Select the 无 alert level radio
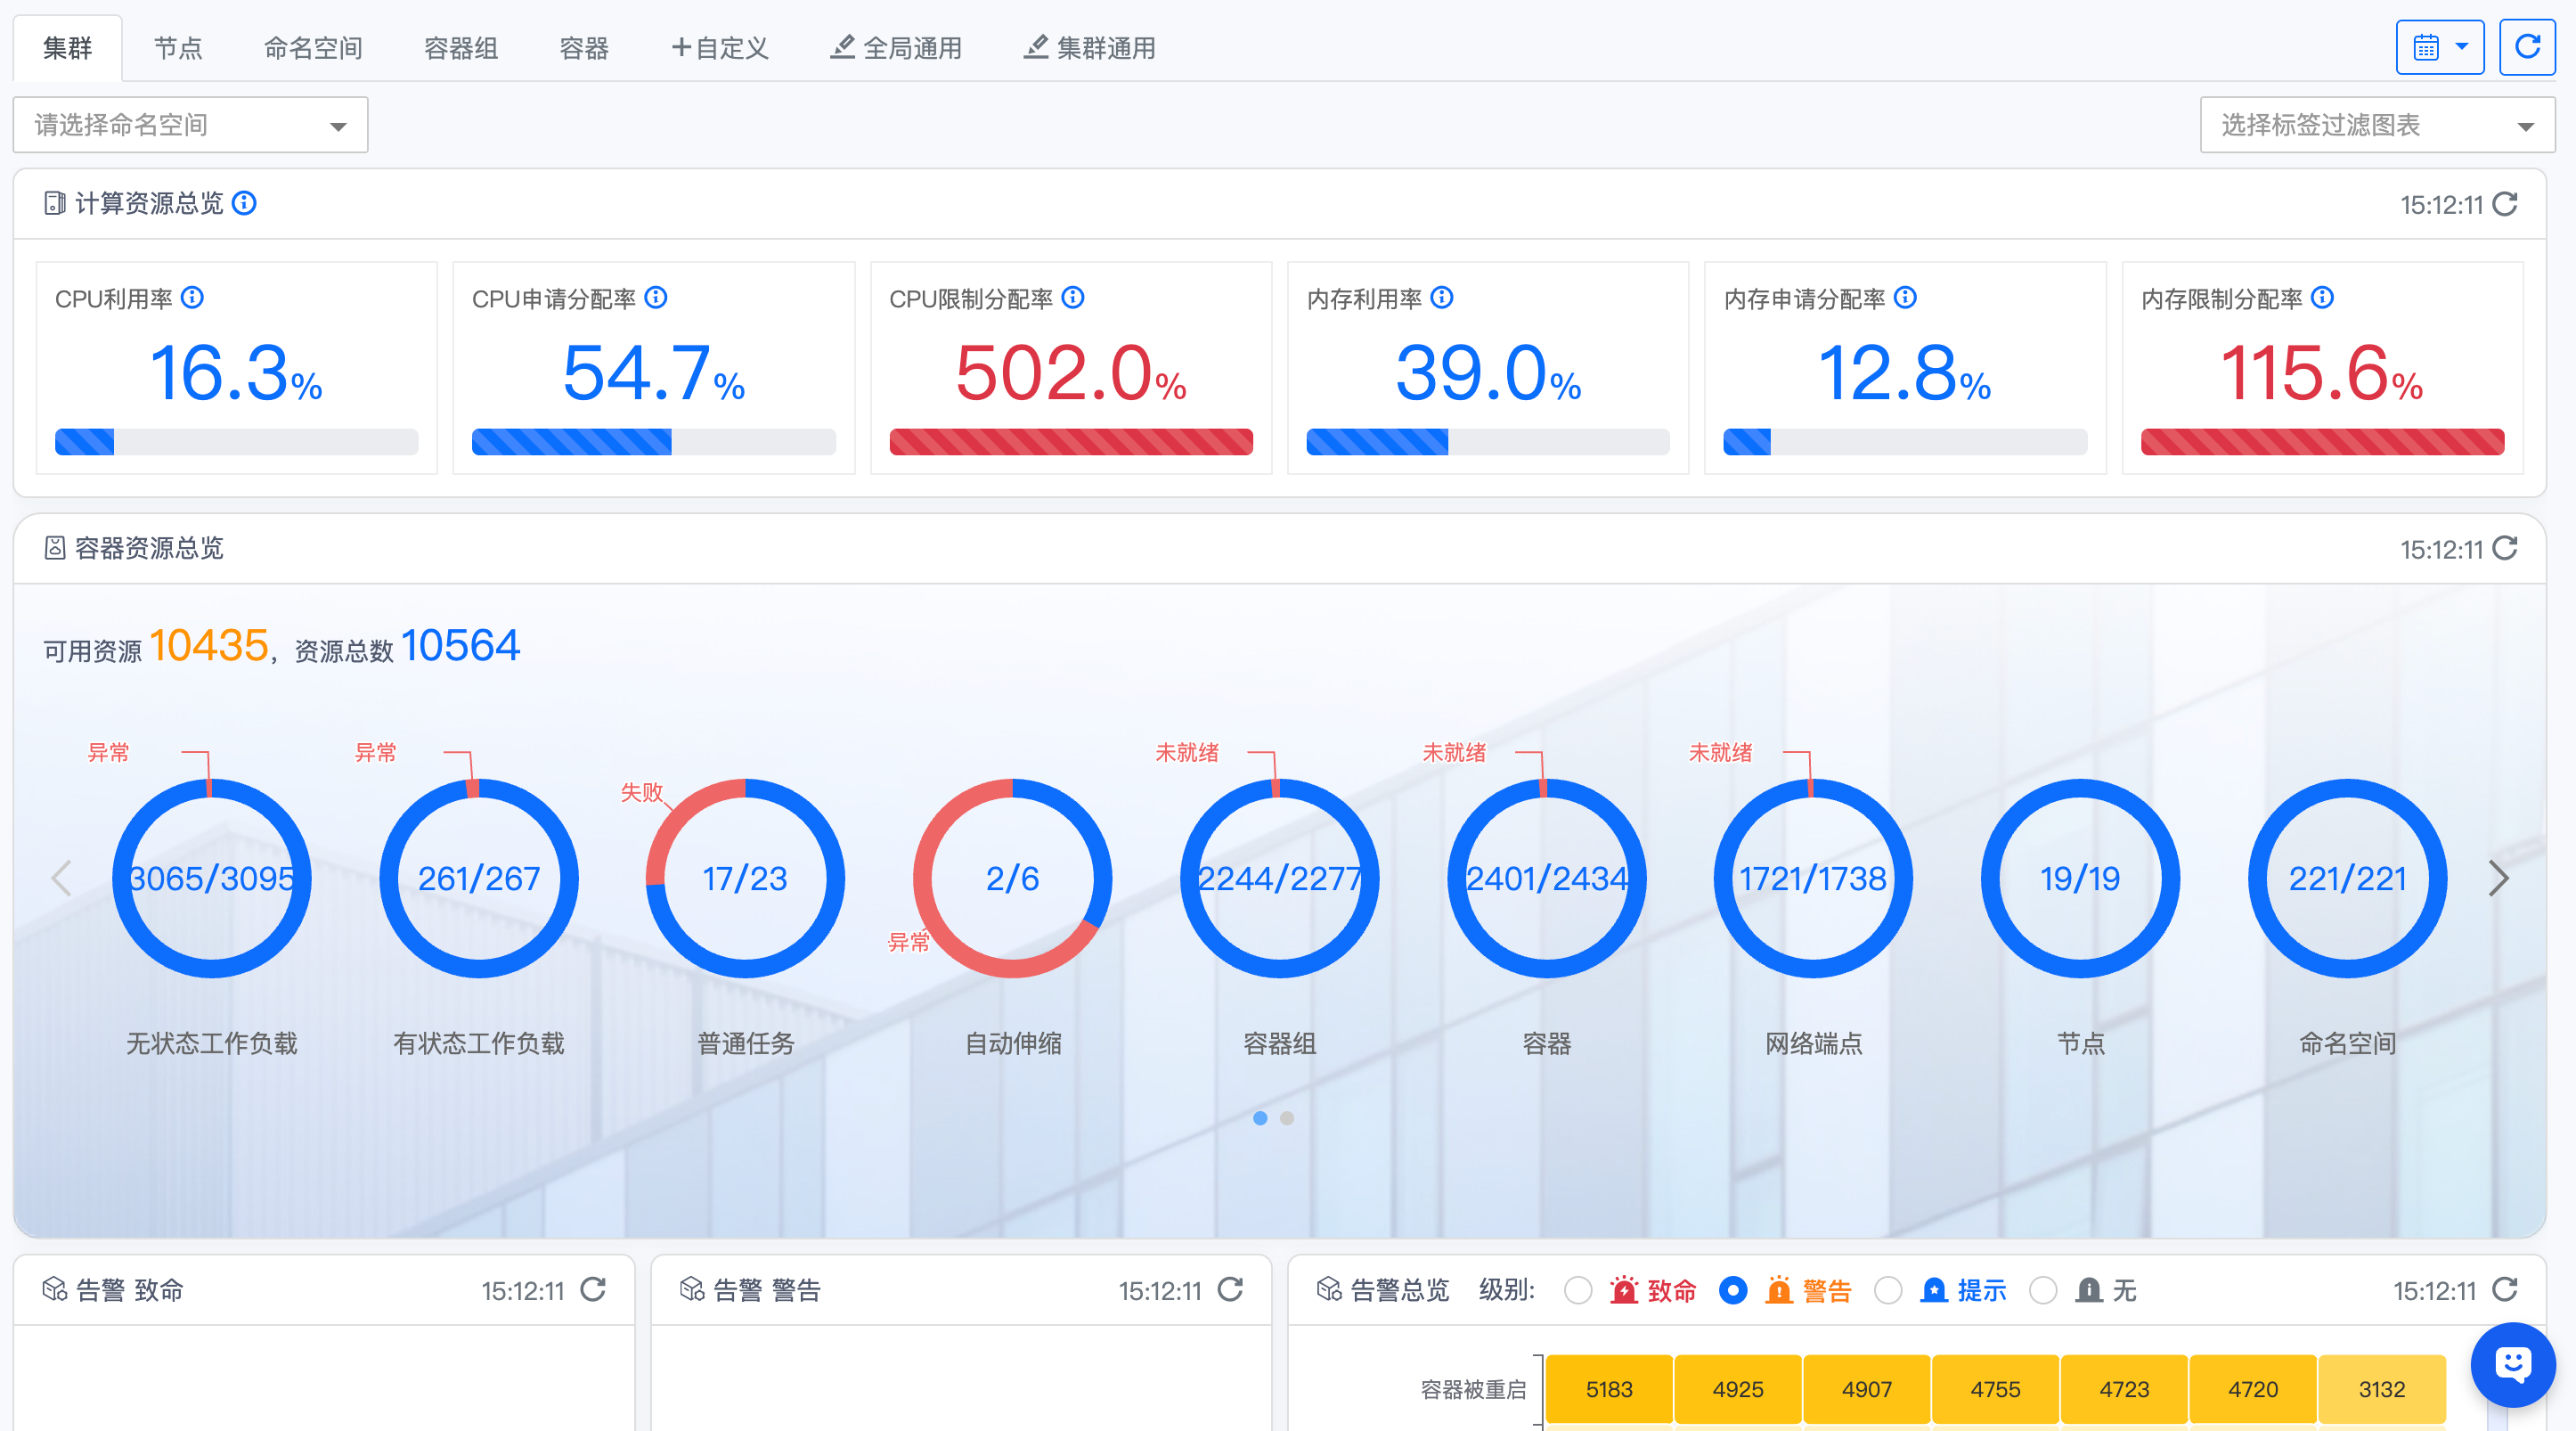Image resolution: width=2576 pixels, height=1431 pixels. click(x=2043, y=1290)
